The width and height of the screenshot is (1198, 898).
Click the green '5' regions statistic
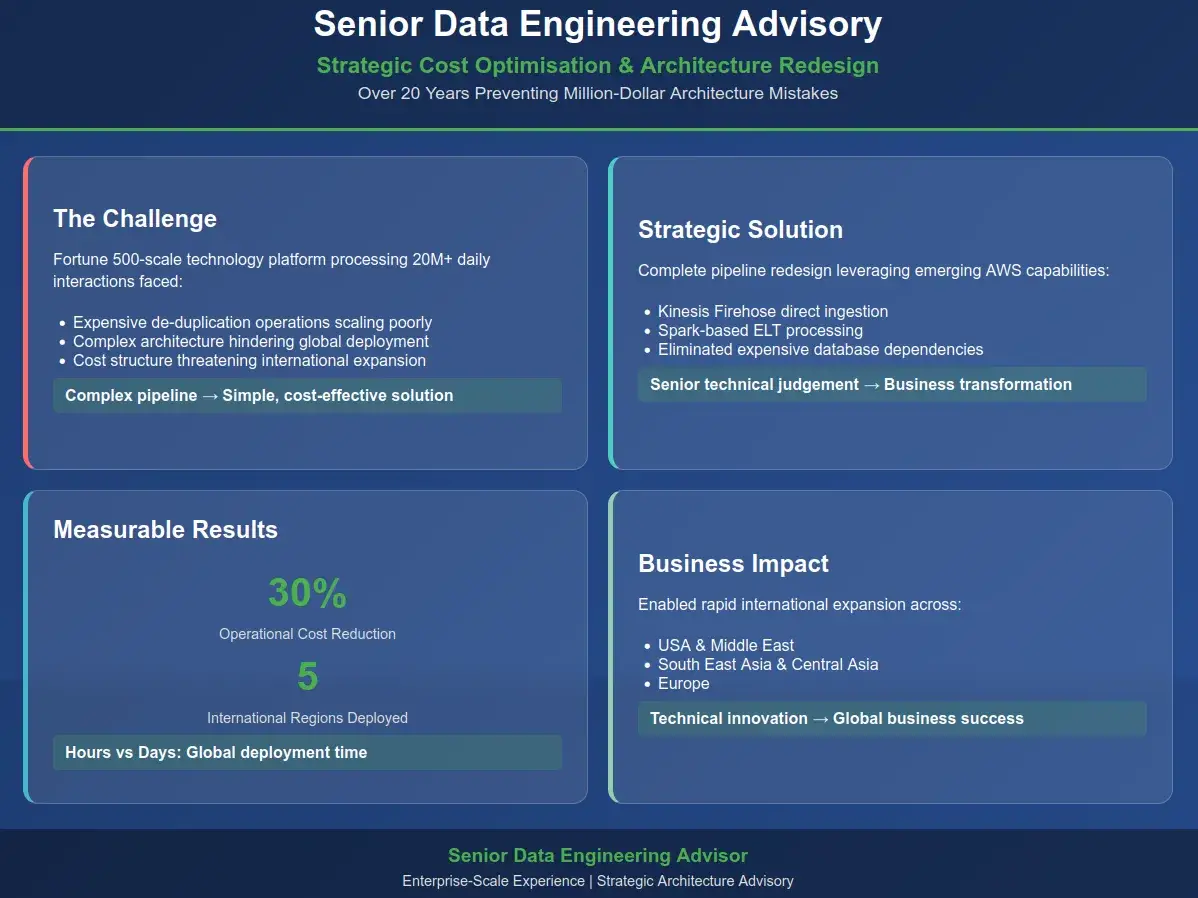[307, 678]
